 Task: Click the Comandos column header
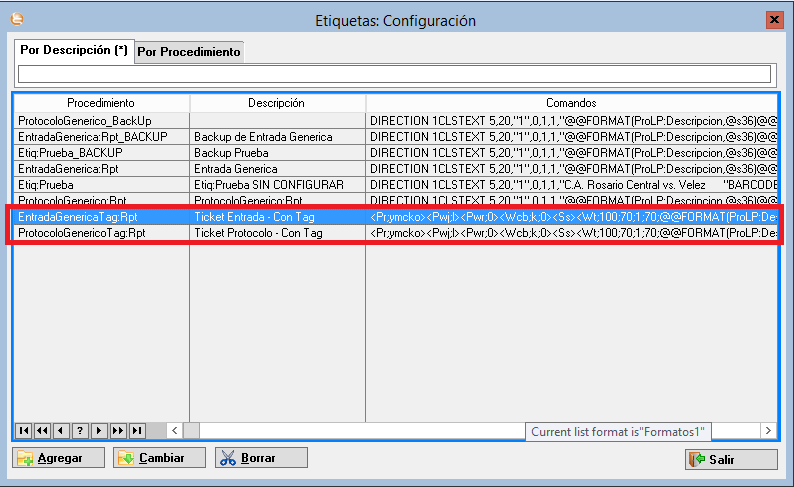tap(570, 103)
